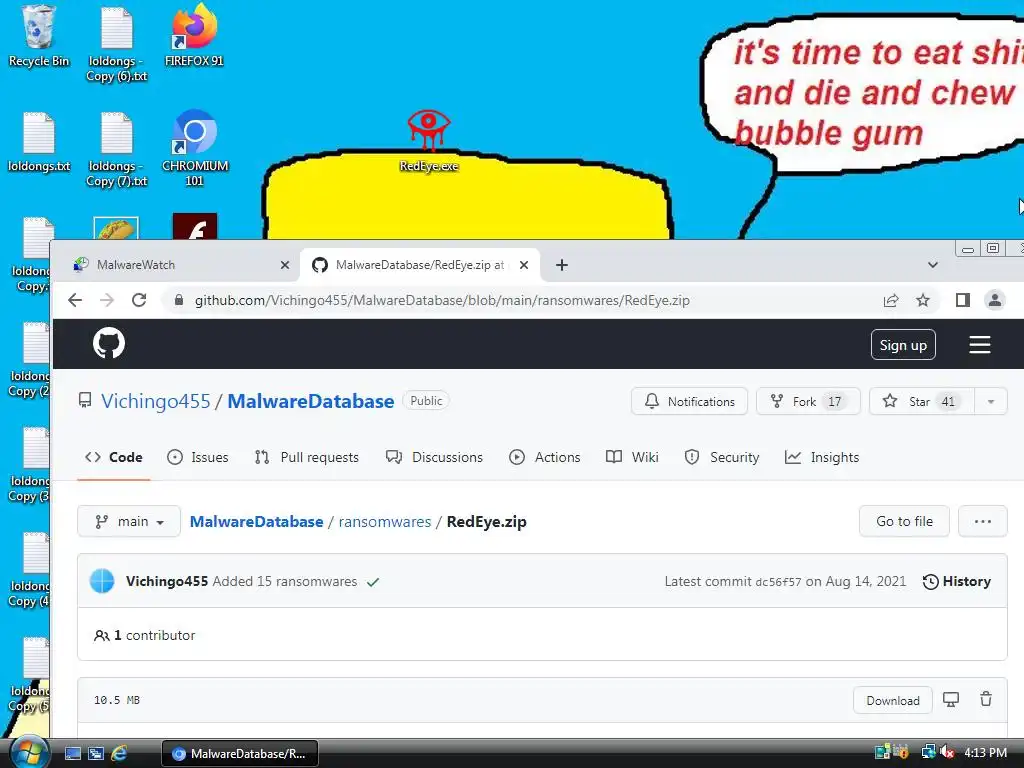Fork the repository with Fork button
This screenshot has height=768, width=1024.
tap(808, 402)
